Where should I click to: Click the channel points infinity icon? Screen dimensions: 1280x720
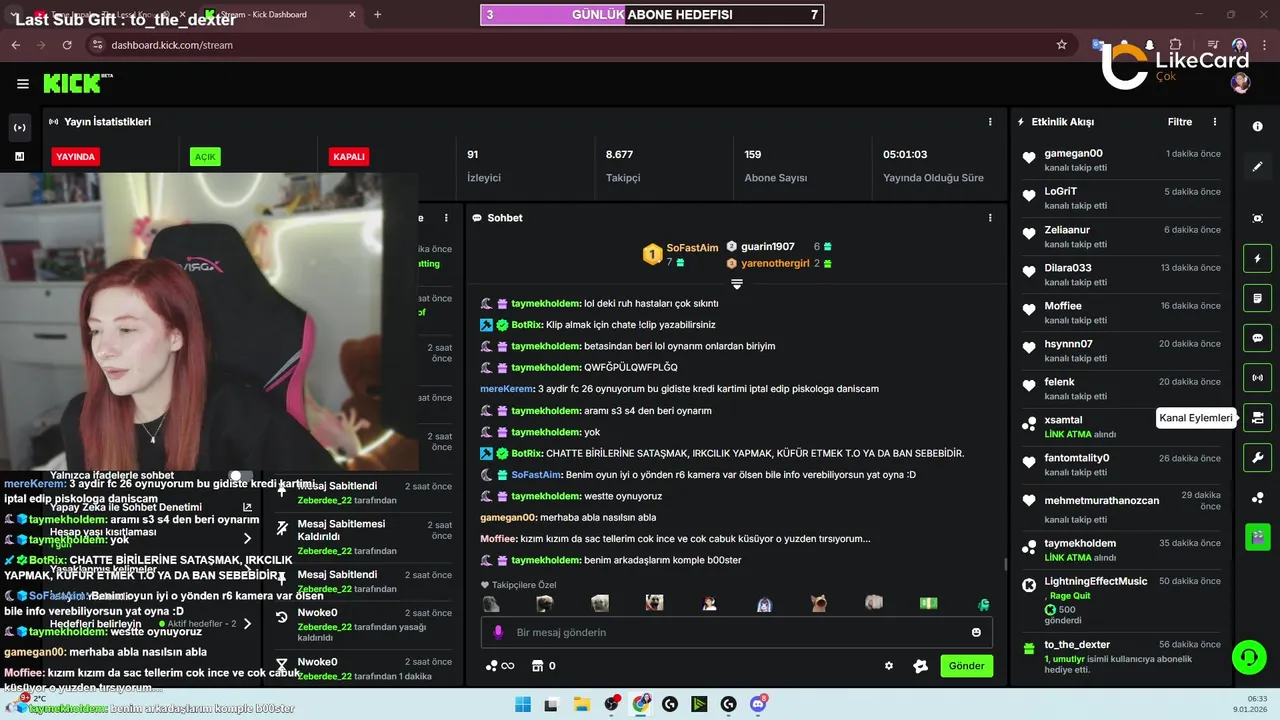coord(499,666)
